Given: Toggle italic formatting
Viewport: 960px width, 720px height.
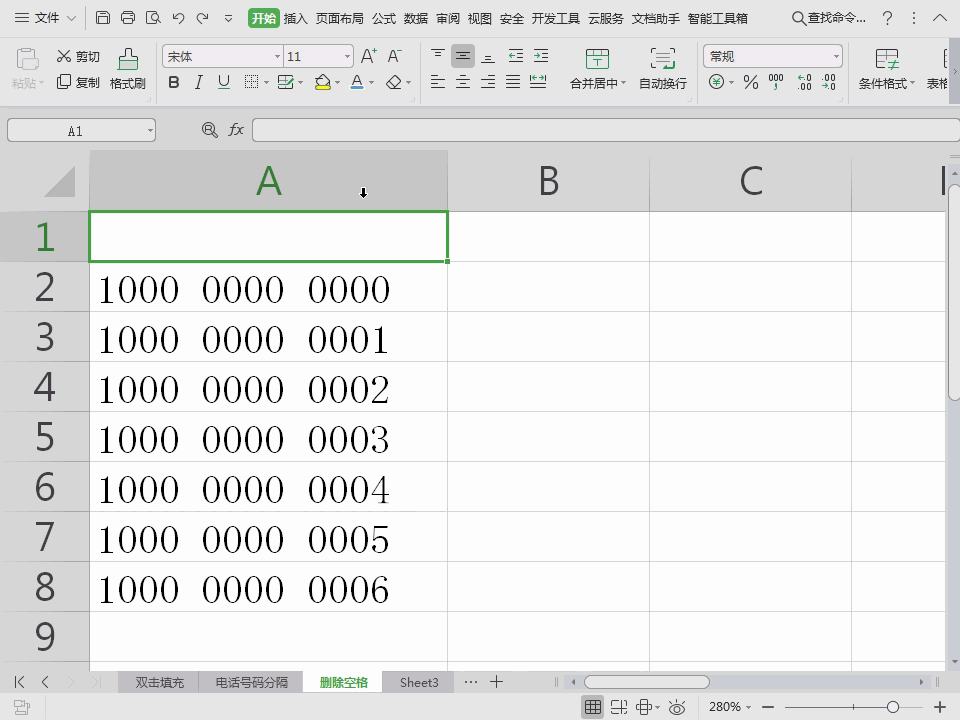Looking at the screenshot, I should click(x=198, y=82).
